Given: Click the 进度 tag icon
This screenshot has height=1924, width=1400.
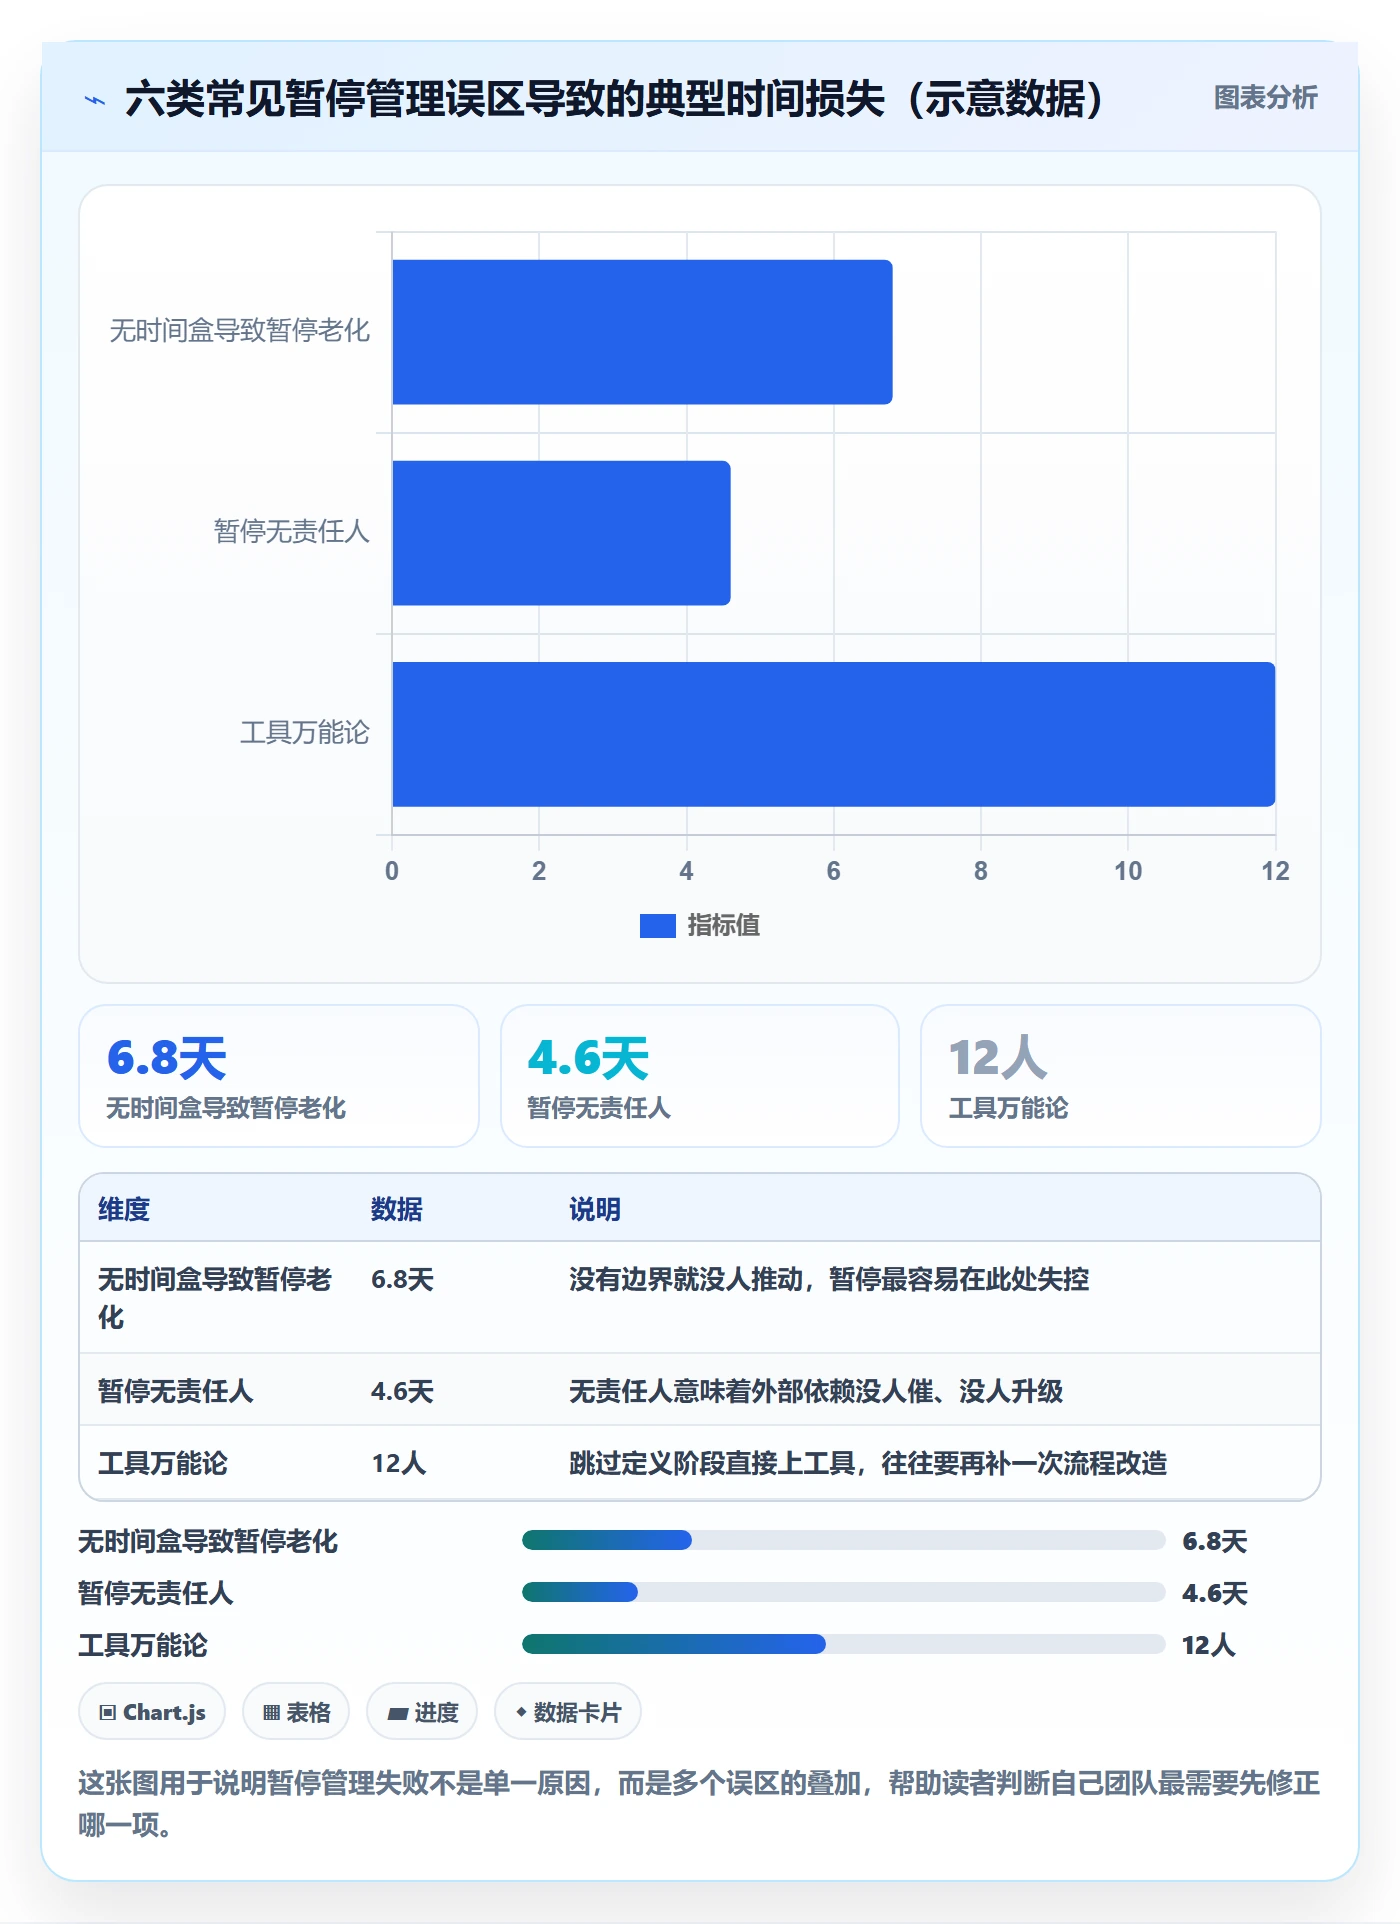Looking at the screenshot, I should 398,1713.
